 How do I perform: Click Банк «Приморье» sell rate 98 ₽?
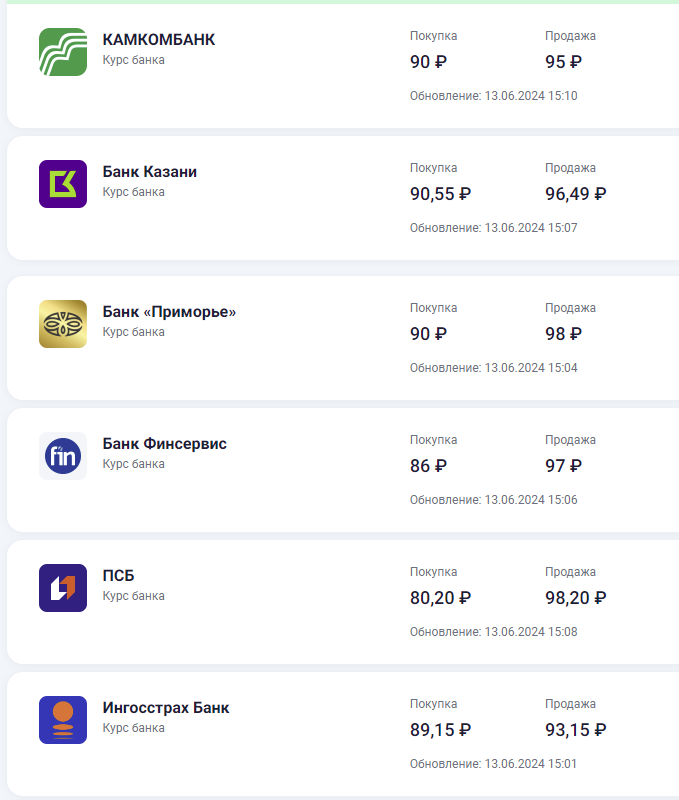[x=563, y=334]
